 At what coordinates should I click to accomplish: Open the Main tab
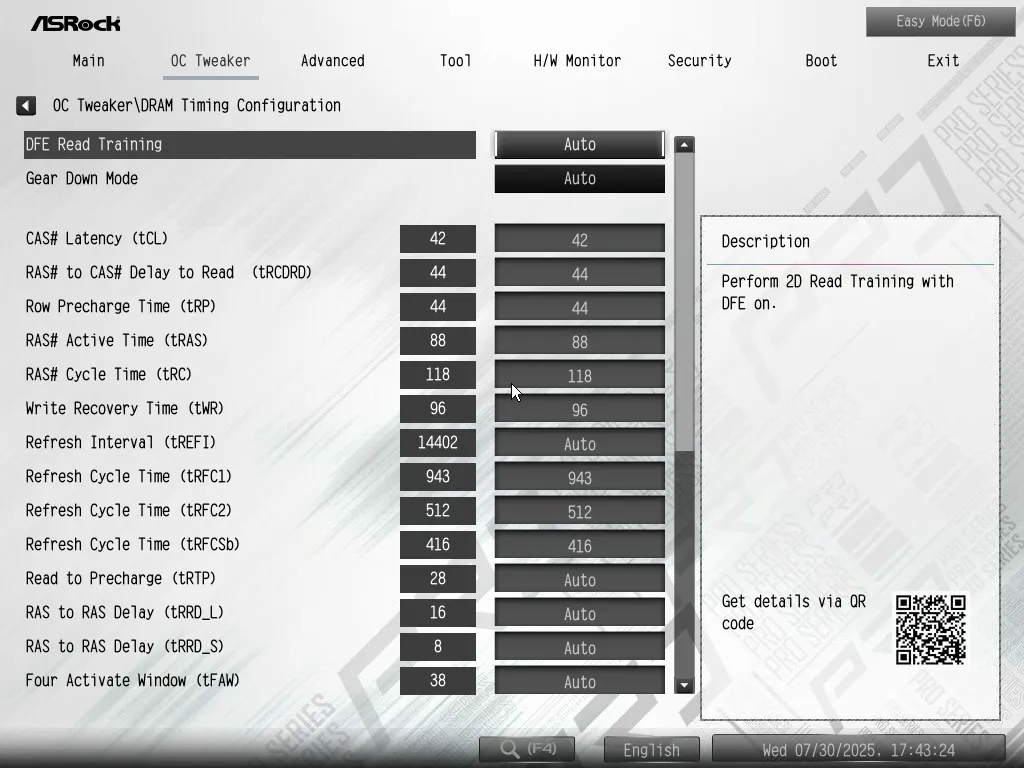pyautogui.click(x=89, y=61)
